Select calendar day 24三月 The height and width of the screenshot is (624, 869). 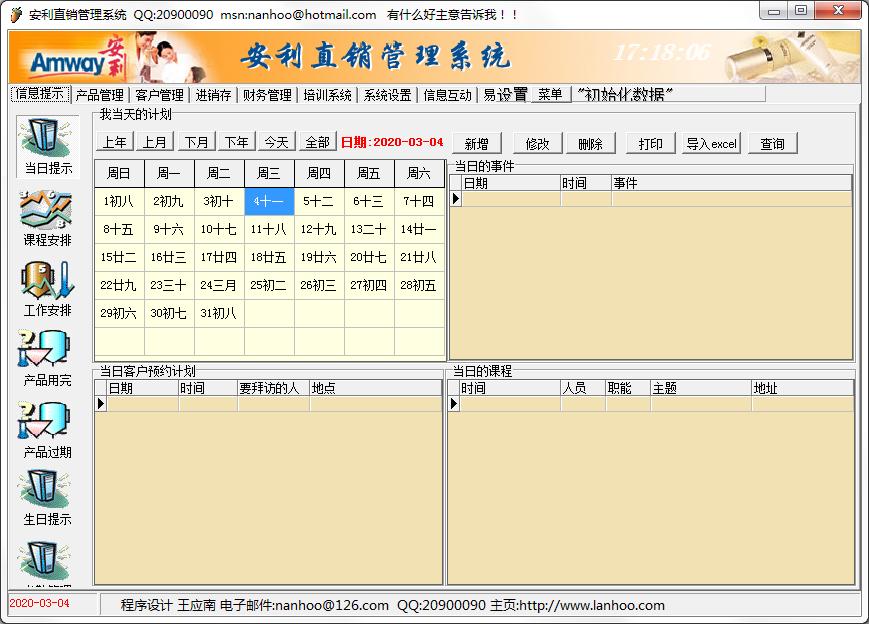click(219, 285)
